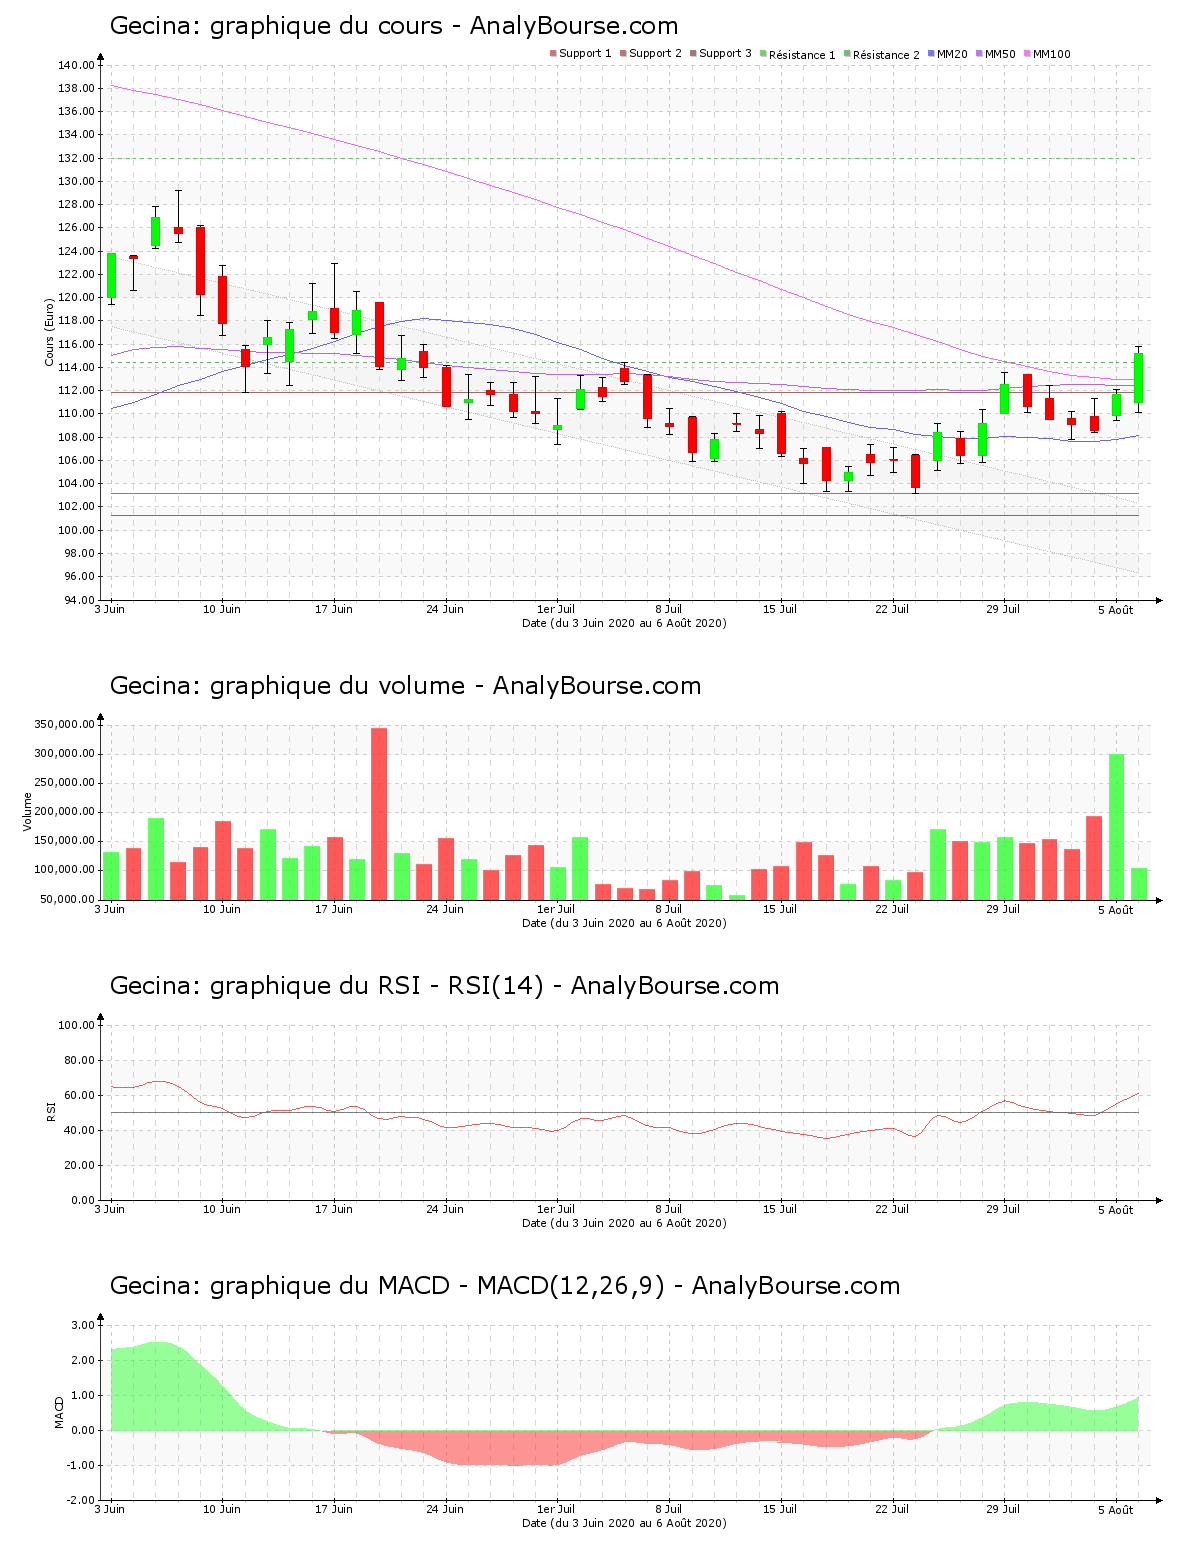Select the Résistance 2 legend entry
Viewport: 1200px width, 1550px height.
(x=881, y=55)
